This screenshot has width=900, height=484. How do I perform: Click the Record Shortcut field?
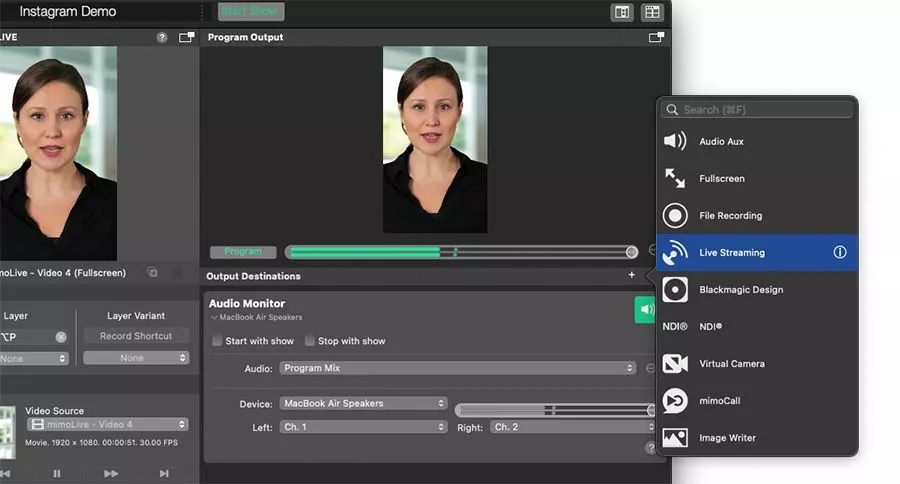pos(136,336)
